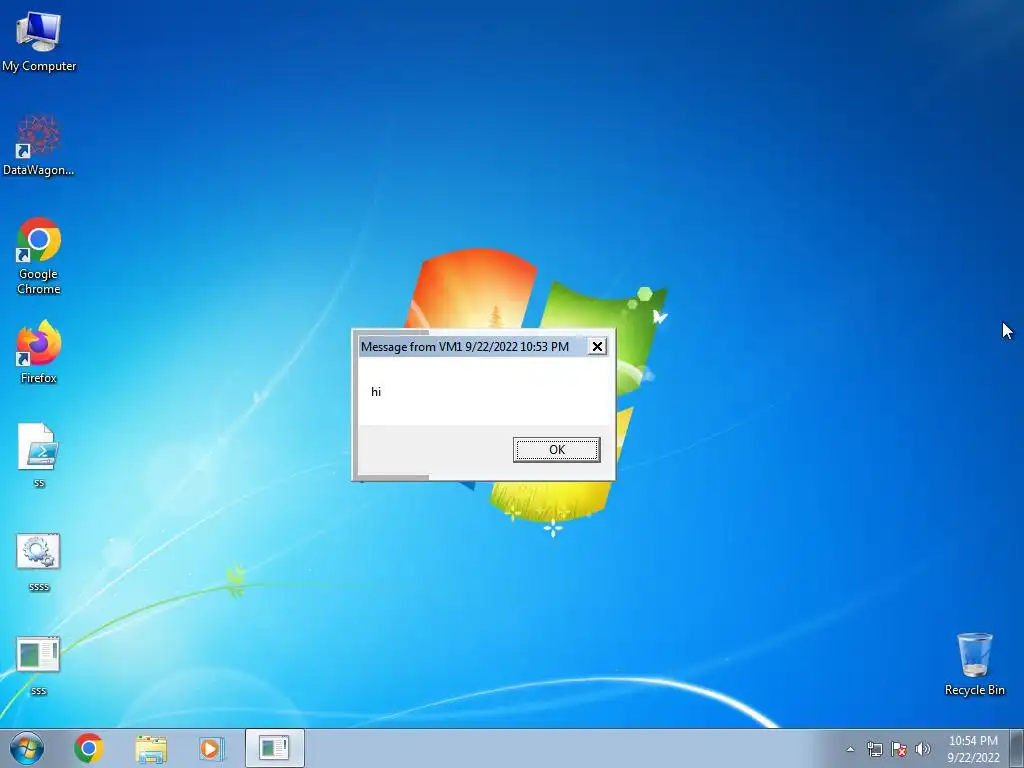Click OK in the message dialog
Image resolution: width=1024 pixels, height=768 pixels.
(x=556, y=450)
